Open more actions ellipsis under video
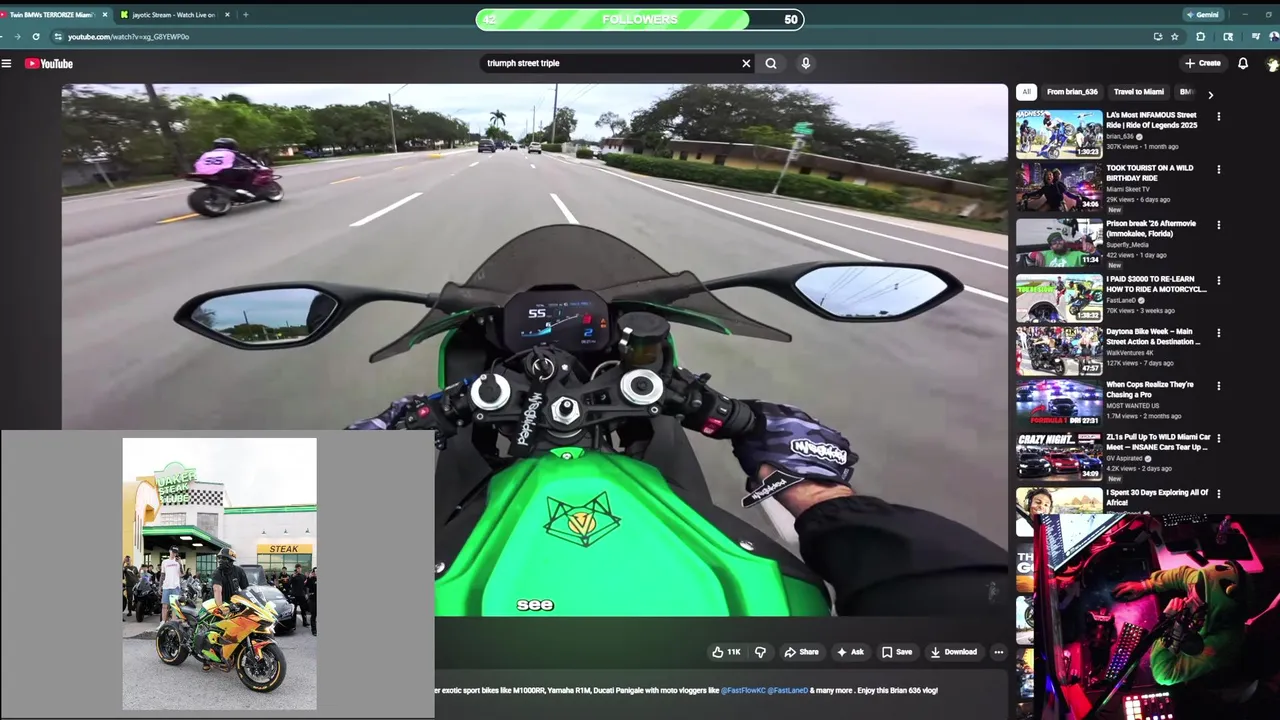 click(x=998, y=652)
